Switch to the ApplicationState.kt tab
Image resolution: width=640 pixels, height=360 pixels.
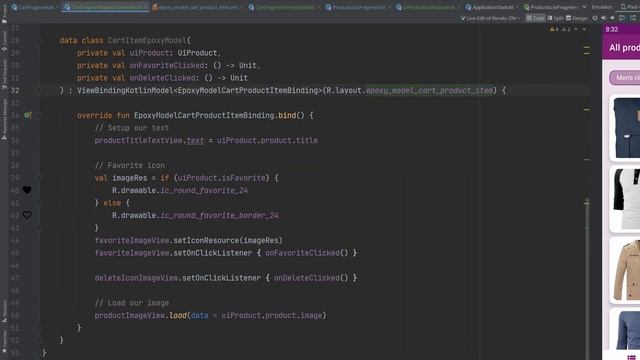click(x=492, y=7)
